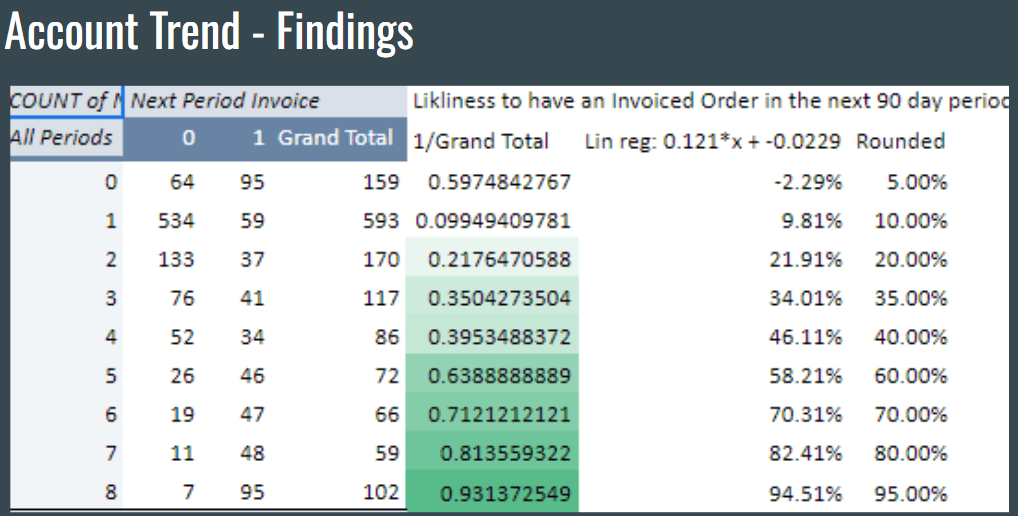The width and height of the screenshot is (1018, 516).
Task: Click the "Likliness to have an Invoiced Order" heading
Action: [708, 101]
